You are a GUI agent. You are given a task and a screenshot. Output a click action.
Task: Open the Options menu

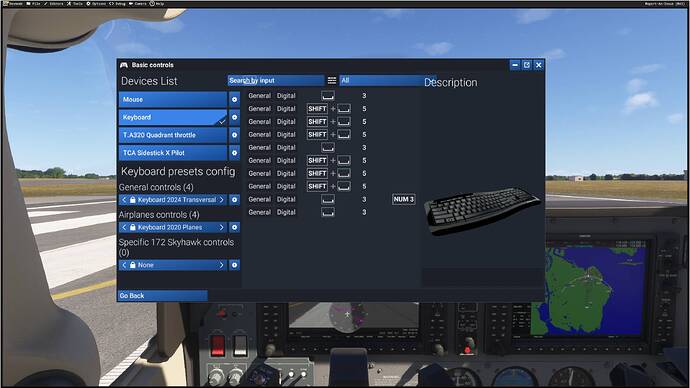pyautogui.click(x=96, y=4)
